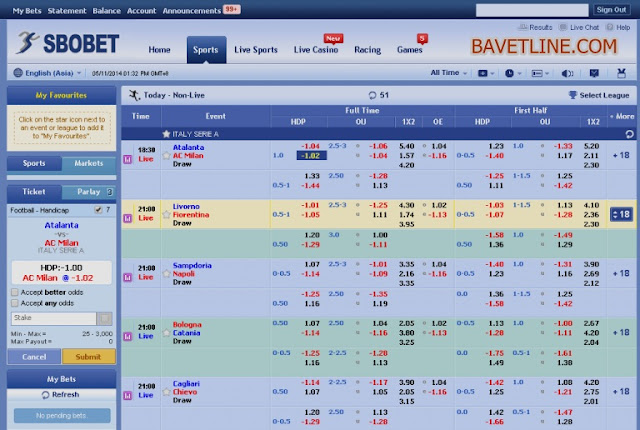Focus the Stake input field
The width and height of the screenshot is (640, 430).
[53, 318]
